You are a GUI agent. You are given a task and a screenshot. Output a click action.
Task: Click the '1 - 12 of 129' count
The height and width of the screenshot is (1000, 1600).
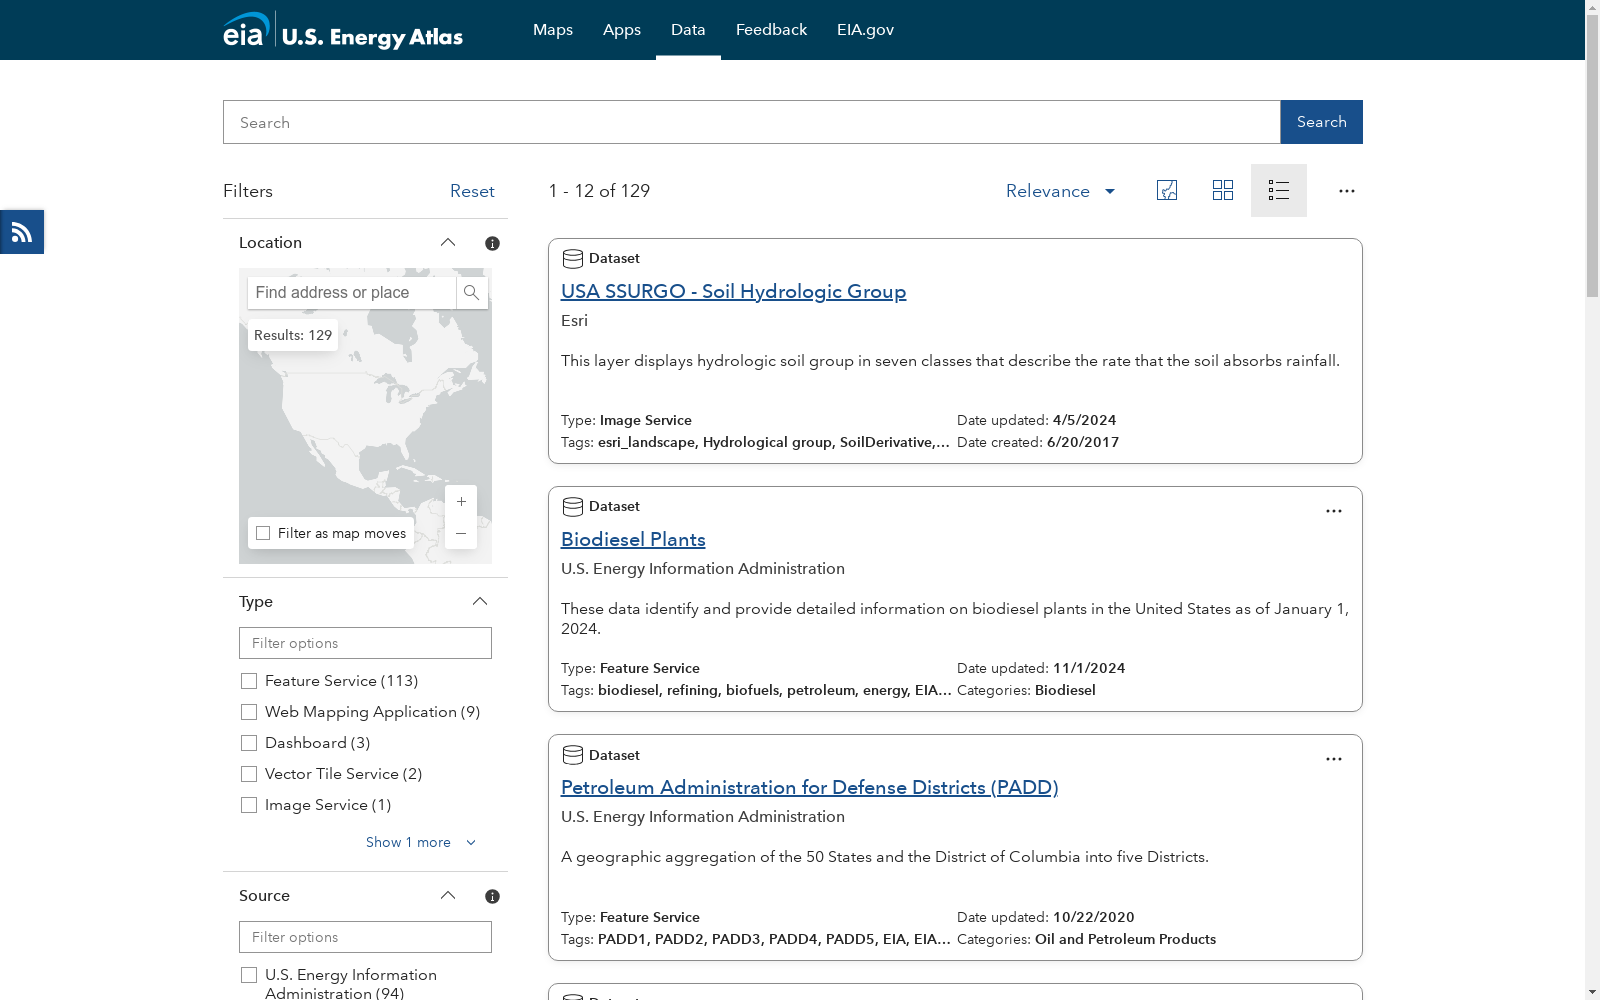599,191
